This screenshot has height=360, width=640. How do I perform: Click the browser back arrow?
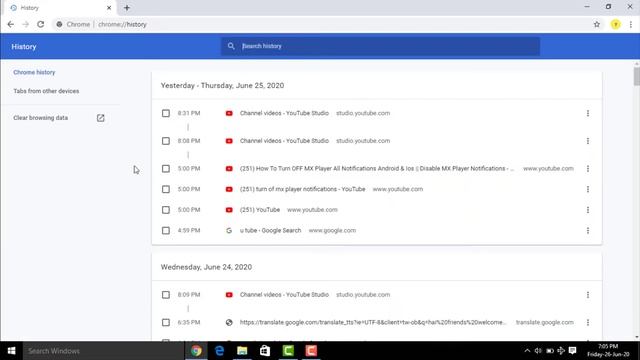11,24
